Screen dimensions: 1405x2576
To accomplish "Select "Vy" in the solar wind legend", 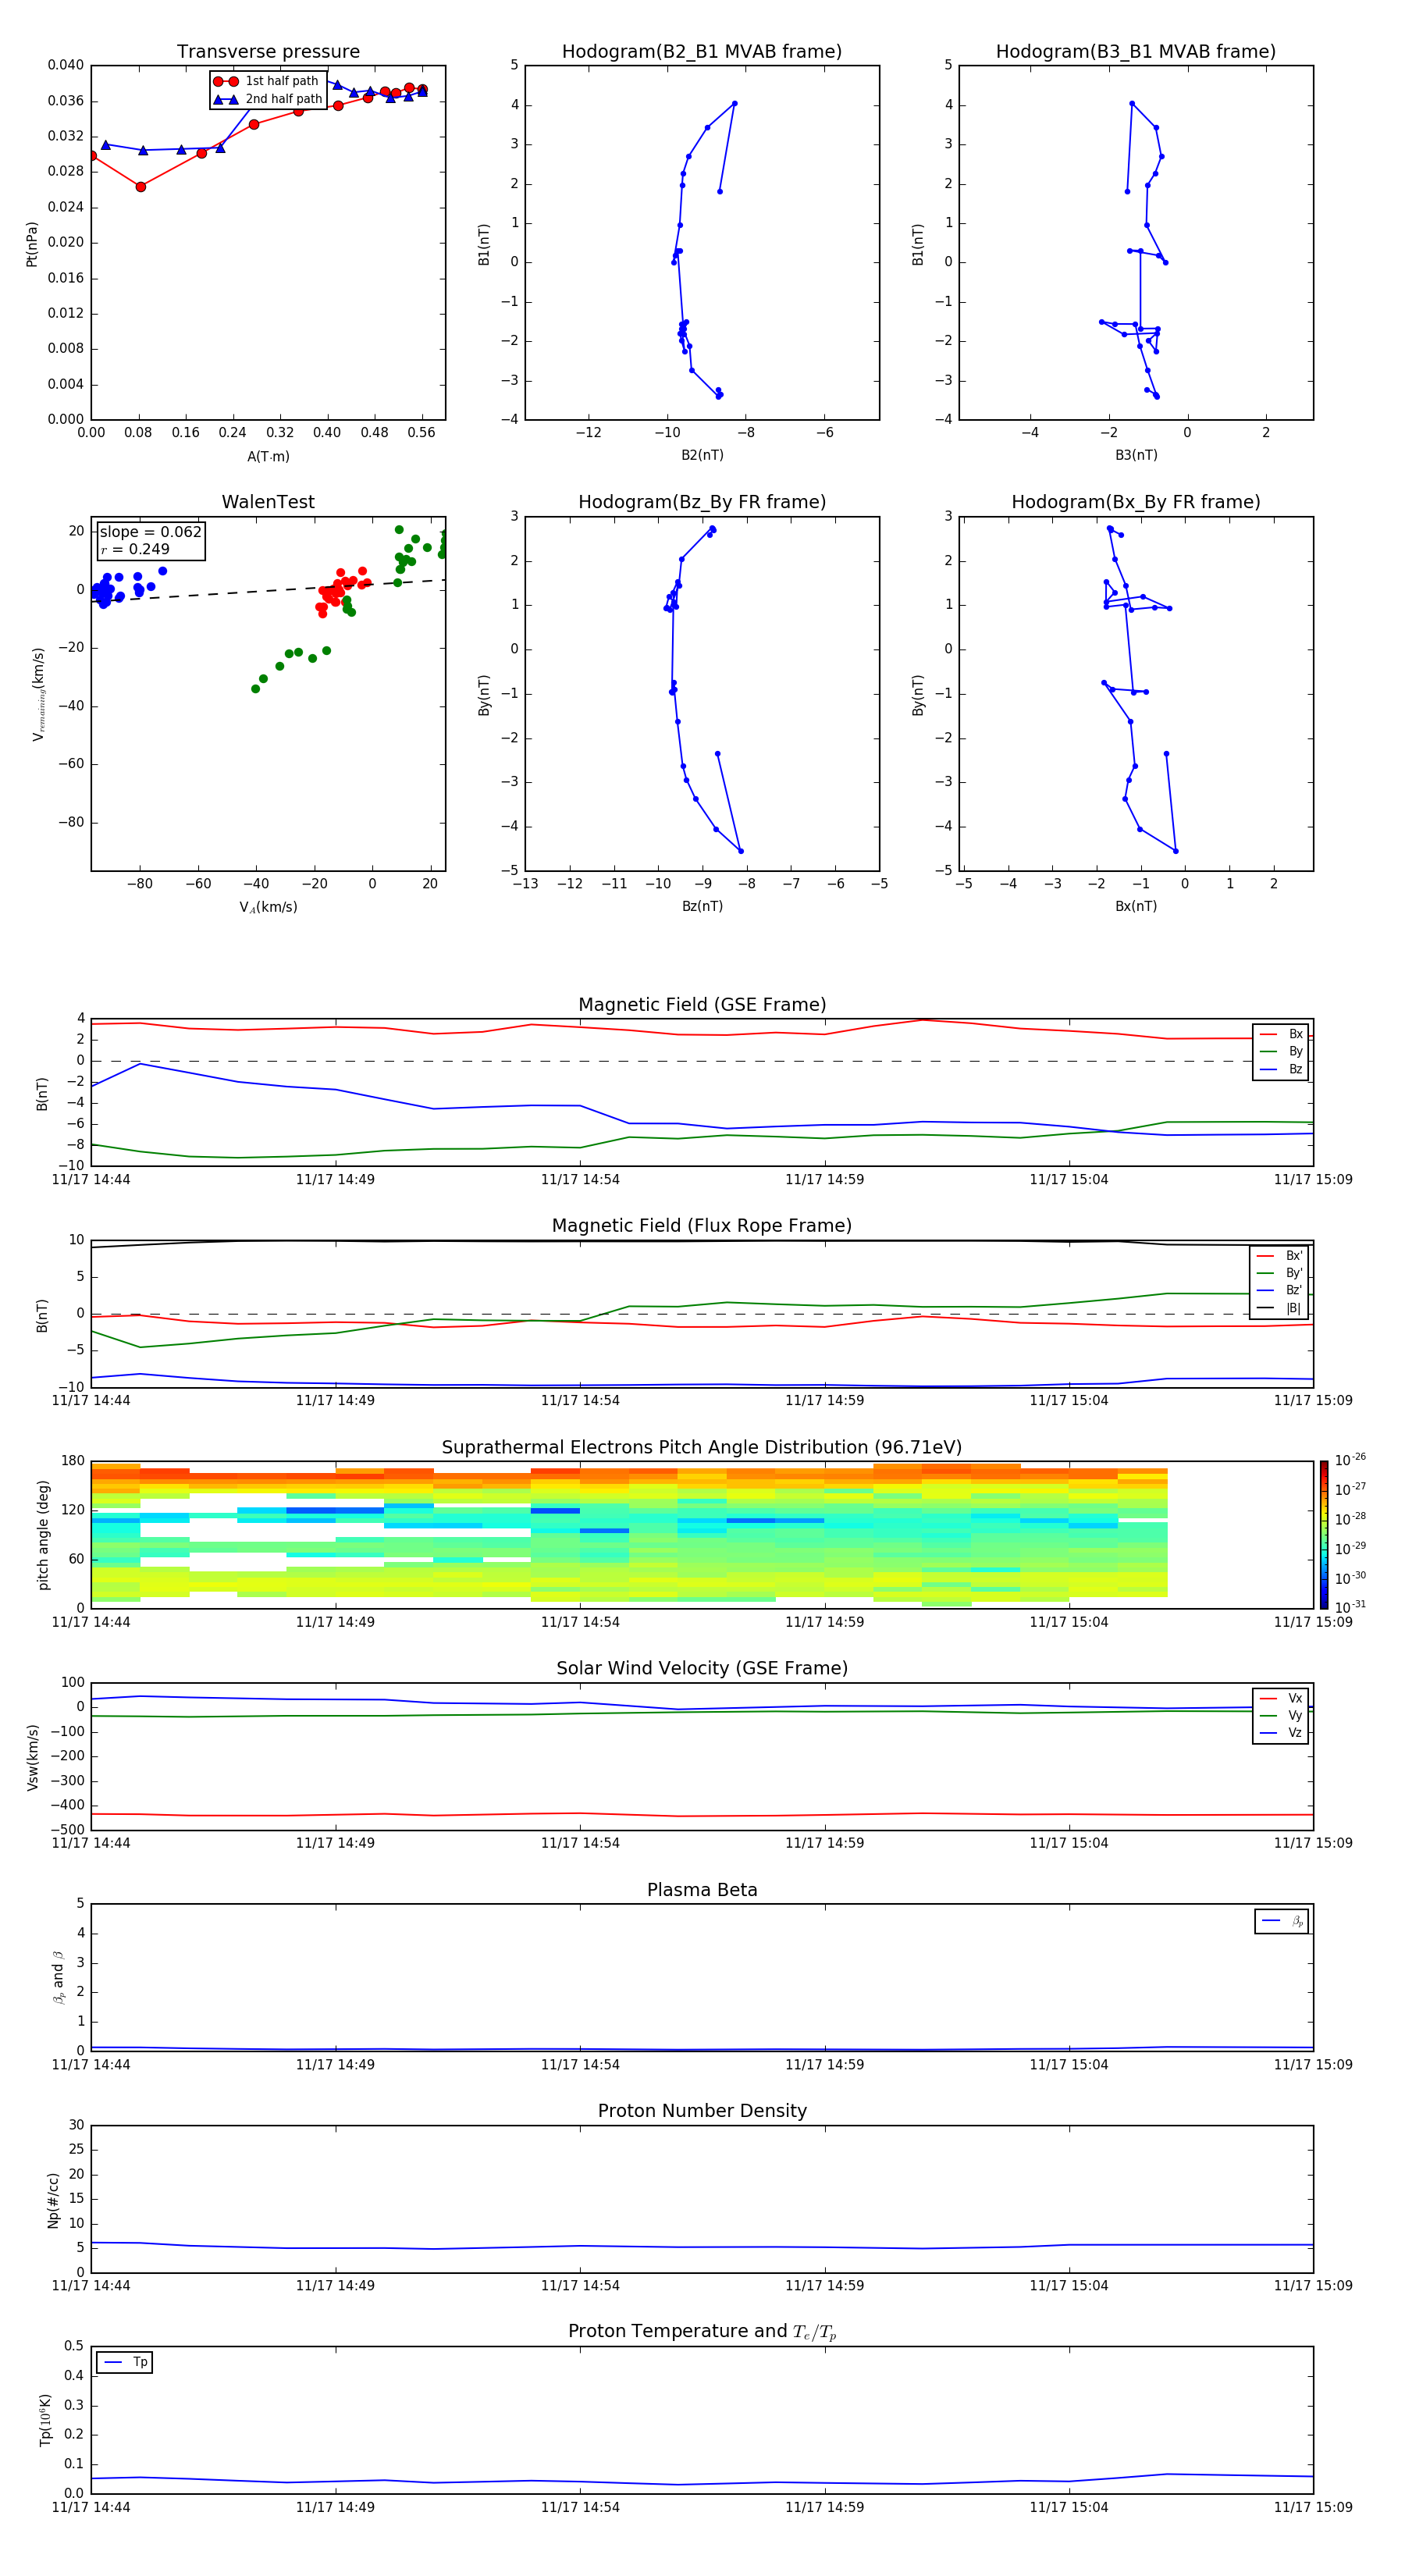I will tap(1281, 1715).
